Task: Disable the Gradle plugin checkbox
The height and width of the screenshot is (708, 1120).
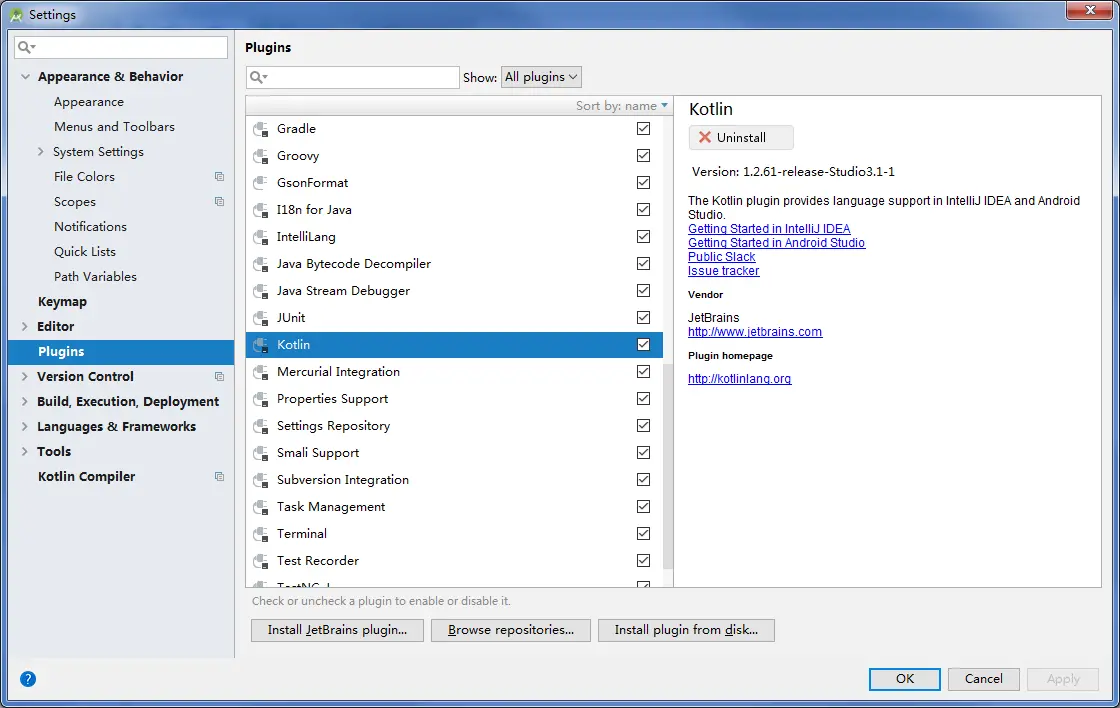Action: [x=644, y=129]
